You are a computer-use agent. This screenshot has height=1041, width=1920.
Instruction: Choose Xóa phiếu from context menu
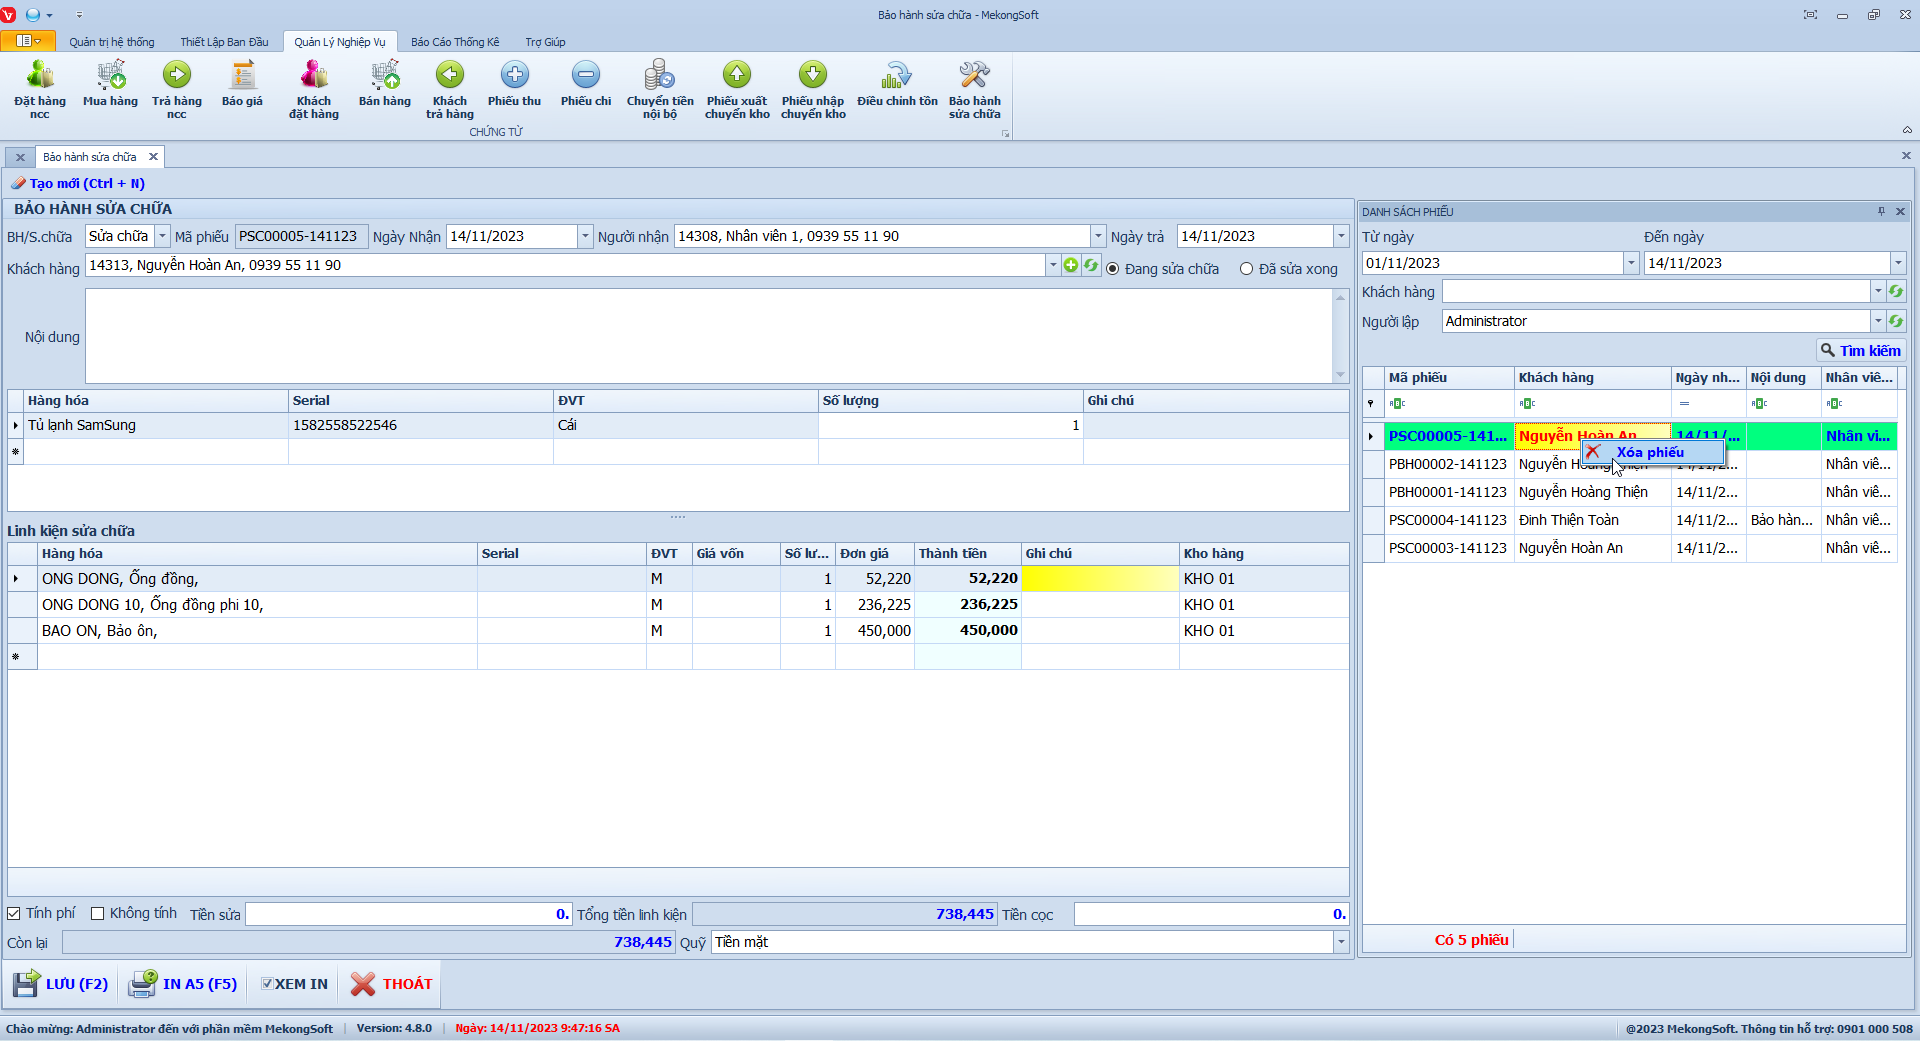pyautogui.click(x=1650, y=453)
